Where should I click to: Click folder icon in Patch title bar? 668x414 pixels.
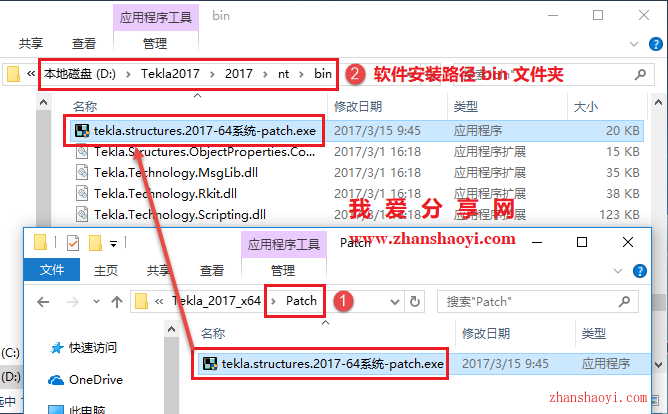click(x=40, y=242)
